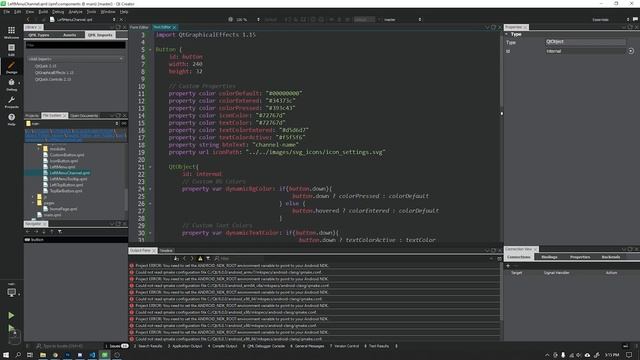Go to previous issue arrow in Issues pane
This screenshot has height=360, width=640.
(184, 258)
